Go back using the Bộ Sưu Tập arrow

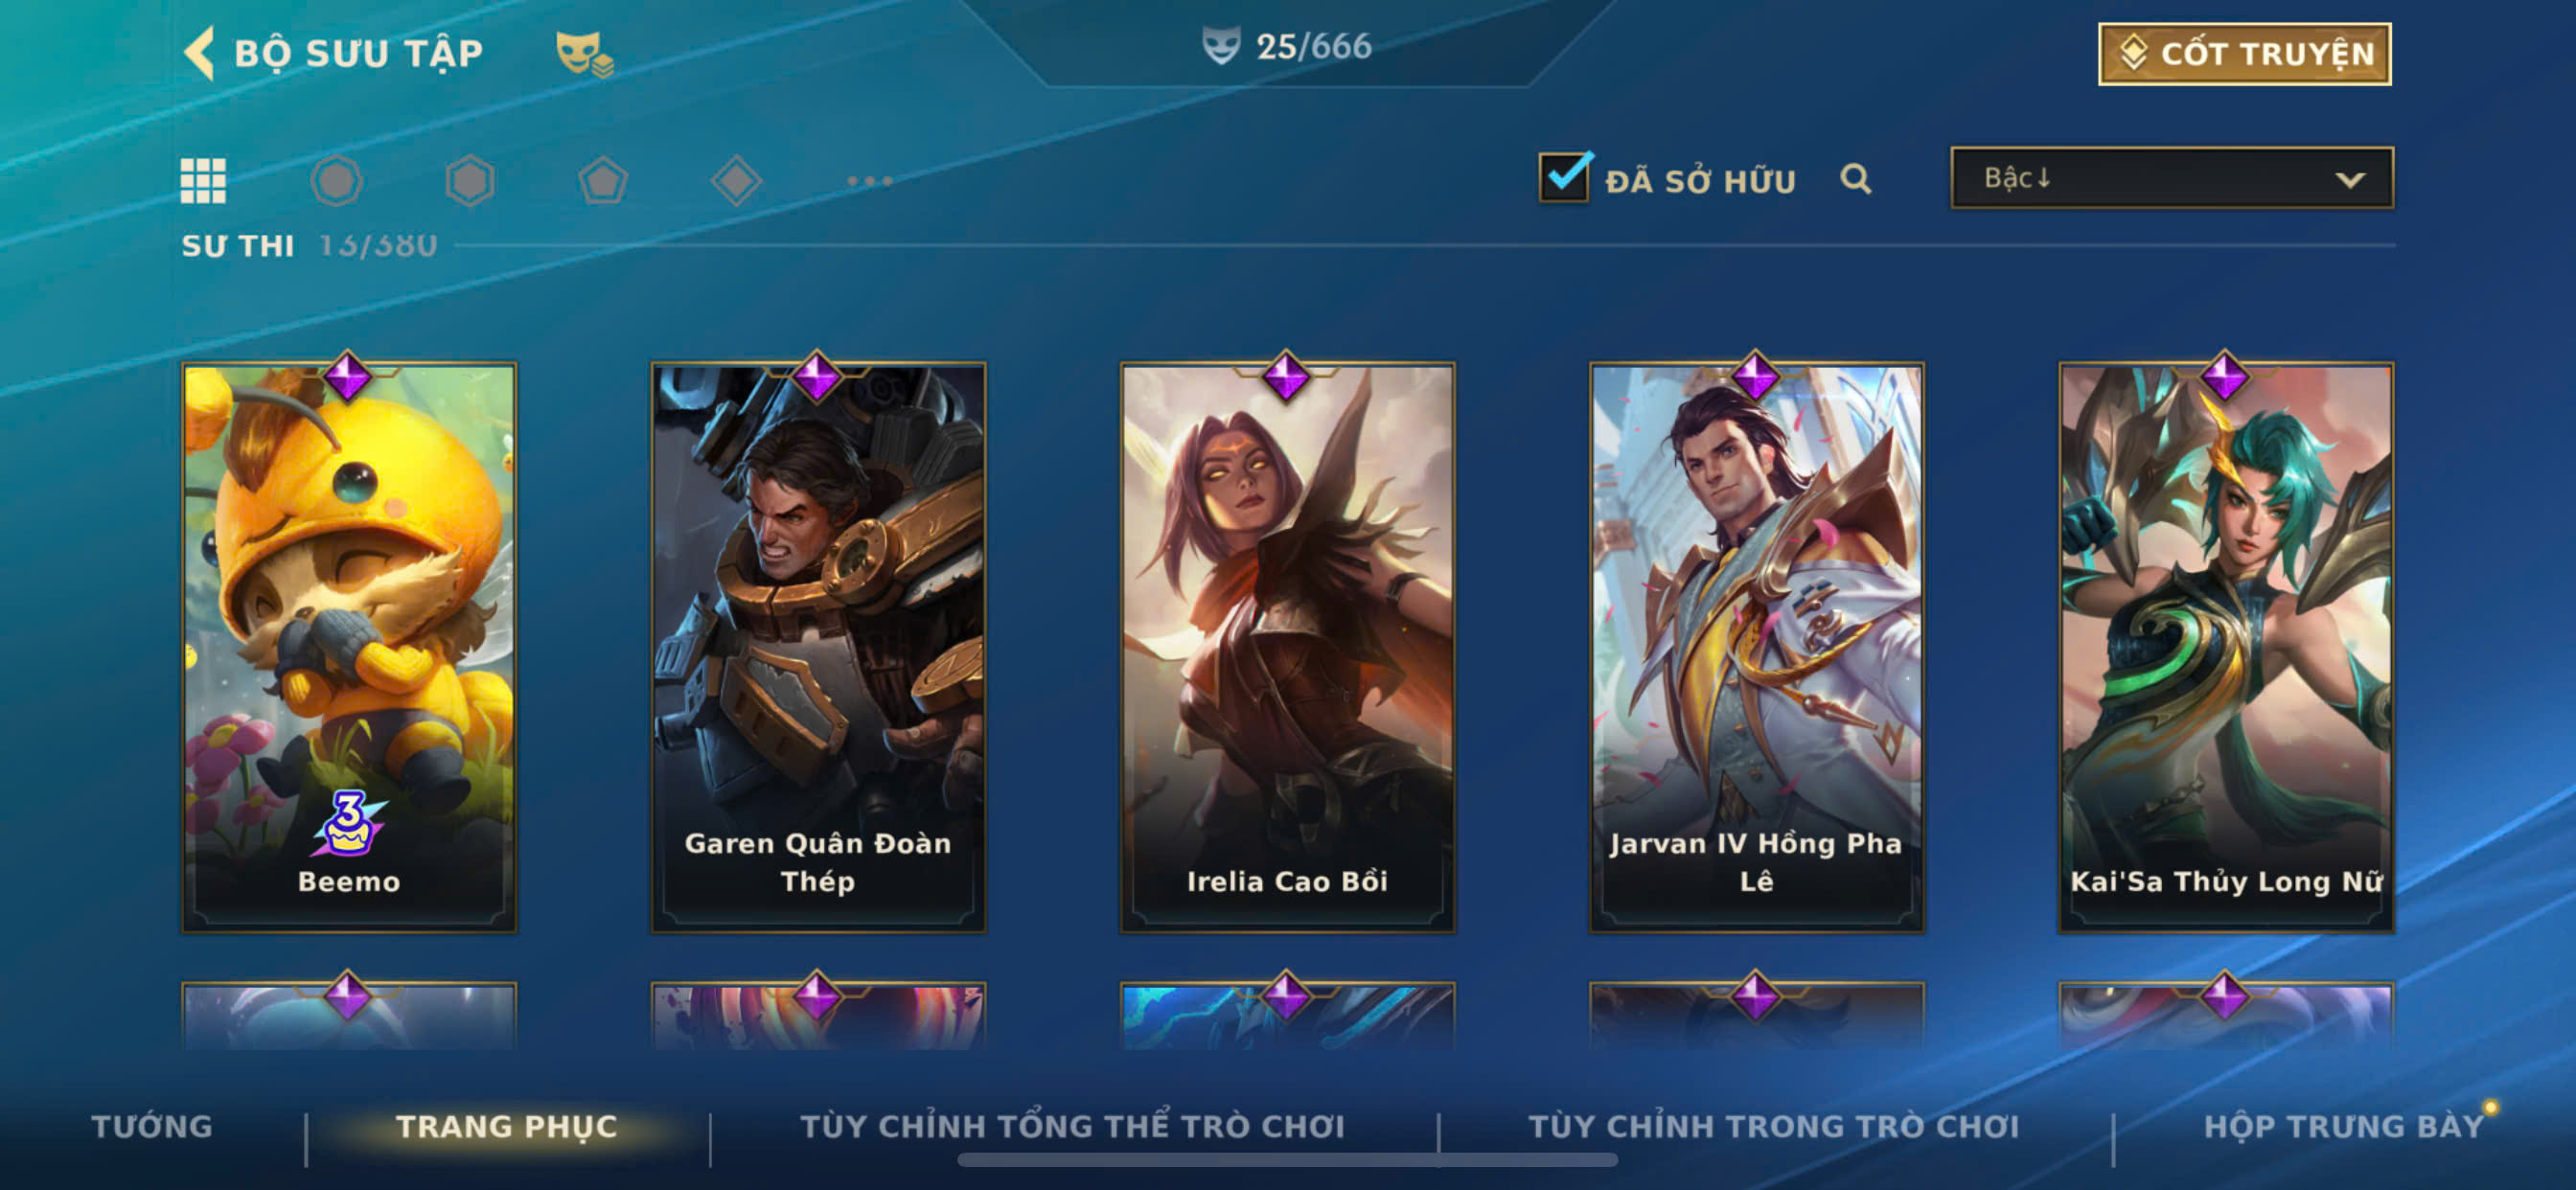(200, 52)
